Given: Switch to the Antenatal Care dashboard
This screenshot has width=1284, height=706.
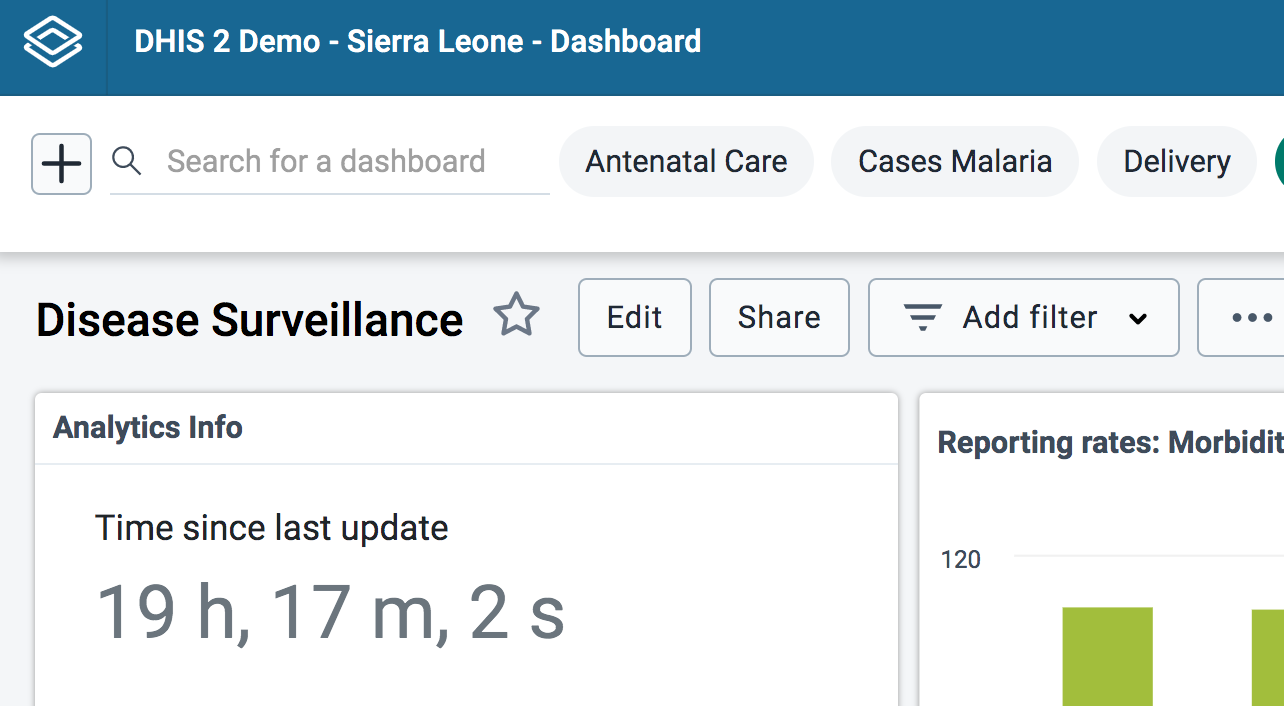Looking at the screenshot, I should coord(686,162).
